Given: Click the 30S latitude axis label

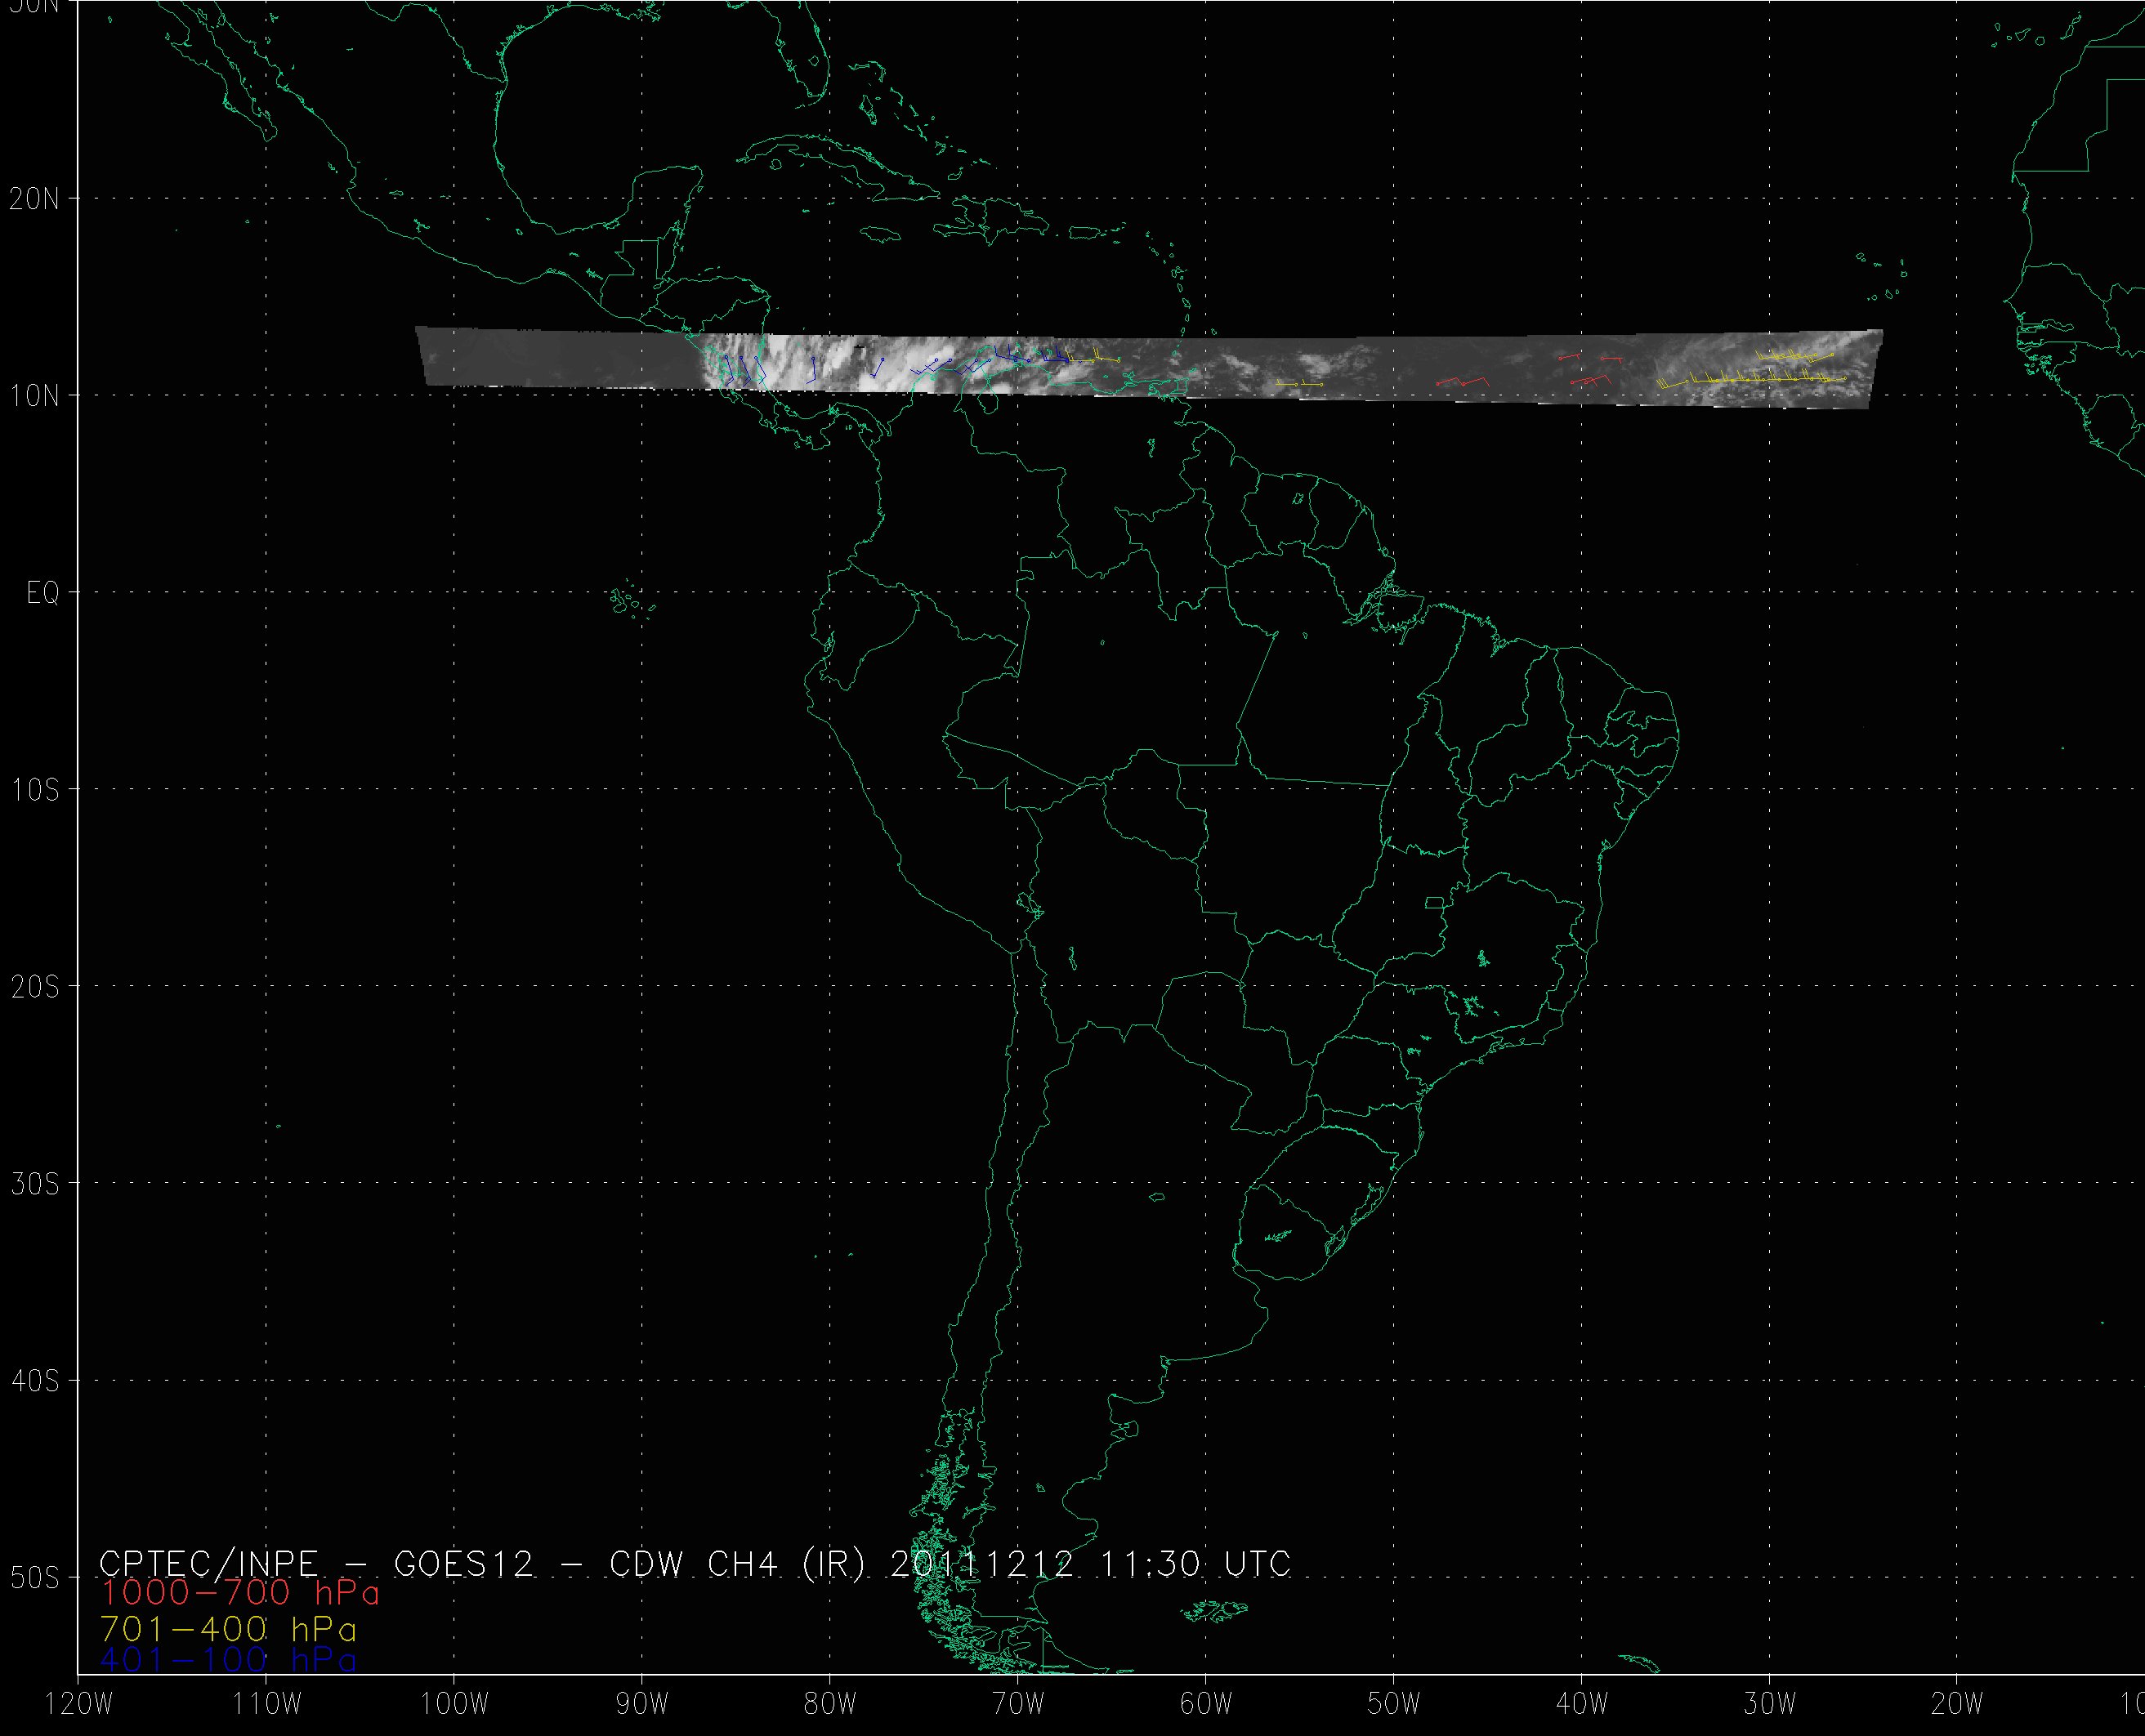Looking at the screenshot, I should 34,1184.
